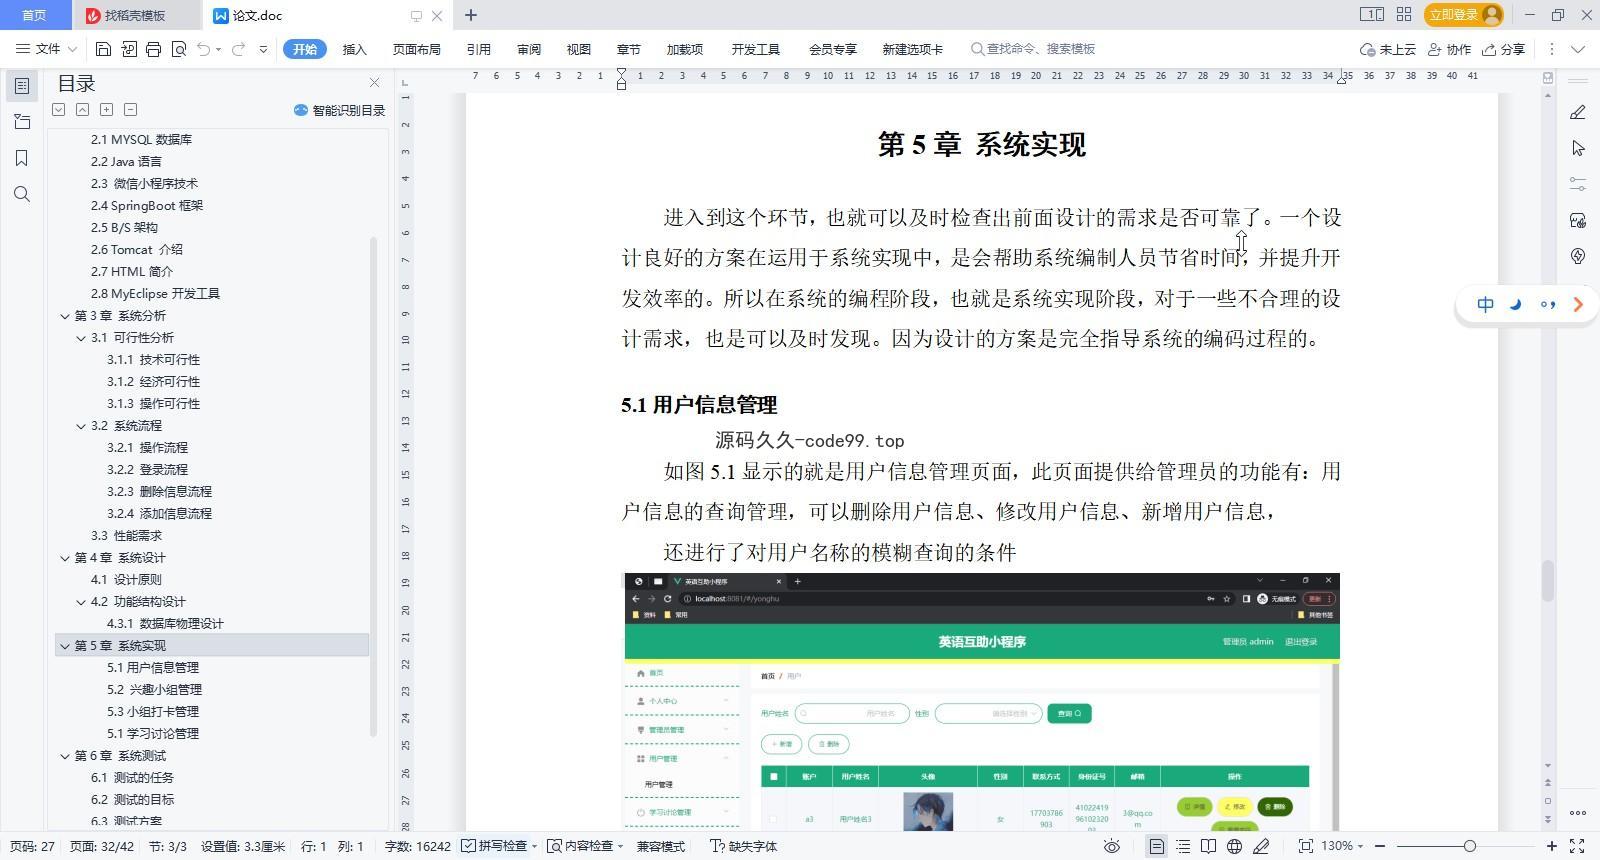The image size is (1600, 860).
Task: Collapse the 第5章 系统实现 outline node
Action: point(65,646)
